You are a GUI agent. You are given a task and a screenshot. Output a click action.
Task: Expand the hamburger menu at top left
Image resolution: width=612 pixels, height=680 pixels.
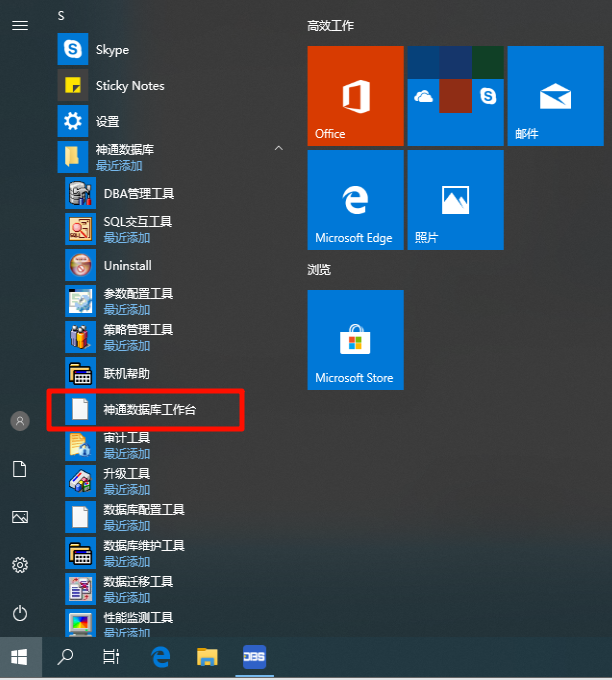pyautogui.click(x=20, y=26)
